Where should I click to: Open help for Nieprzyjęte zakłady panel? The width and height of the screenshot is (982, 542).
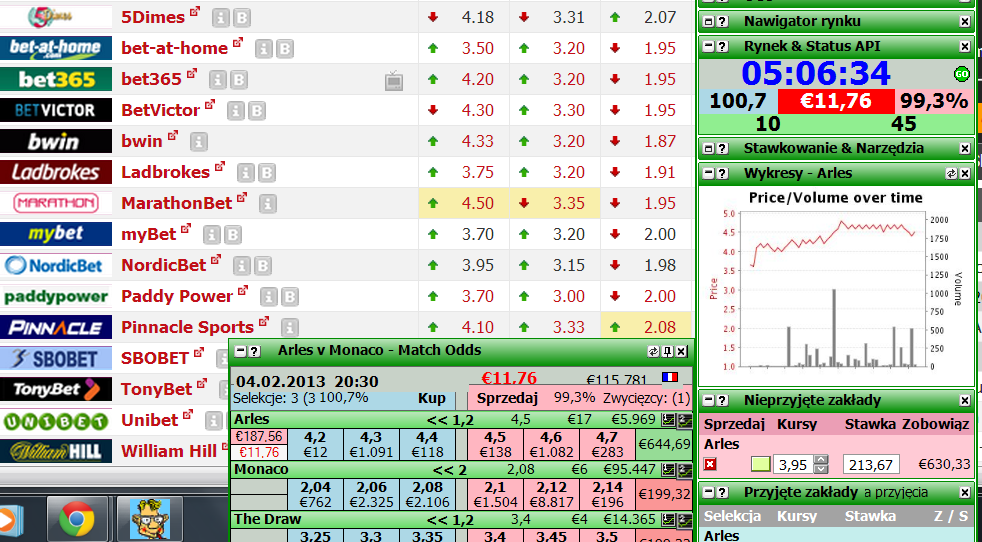[x=723, y=400]
